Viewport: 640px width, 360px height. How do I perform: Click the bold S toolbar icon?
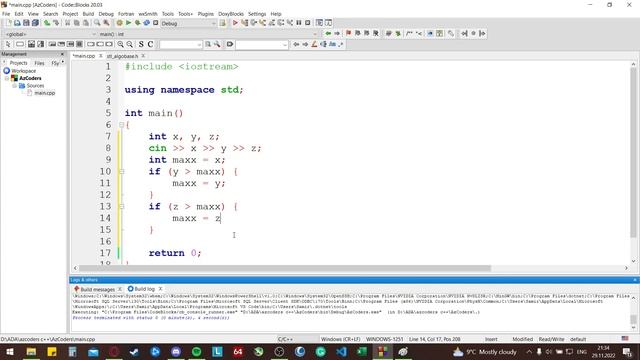click(141, 44)
